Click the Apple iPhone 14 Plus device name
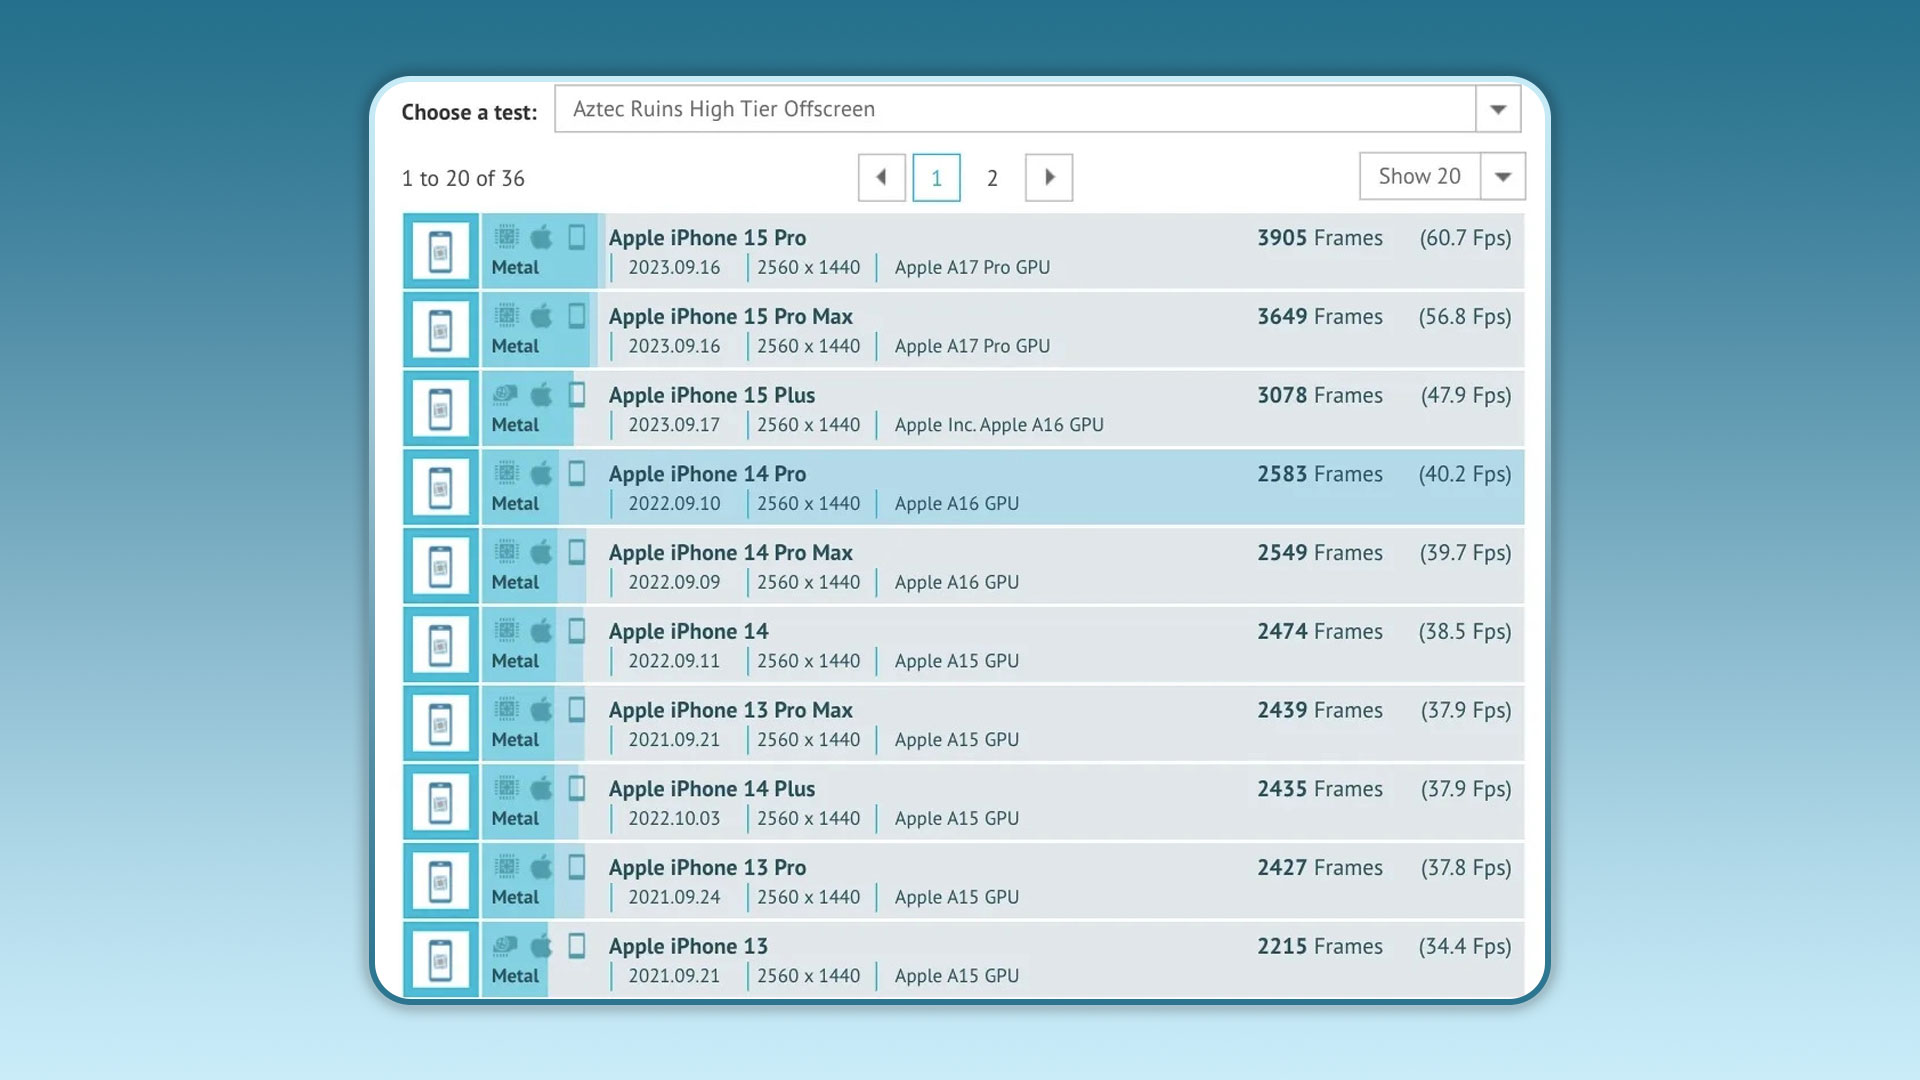 [x=712, y=789]
